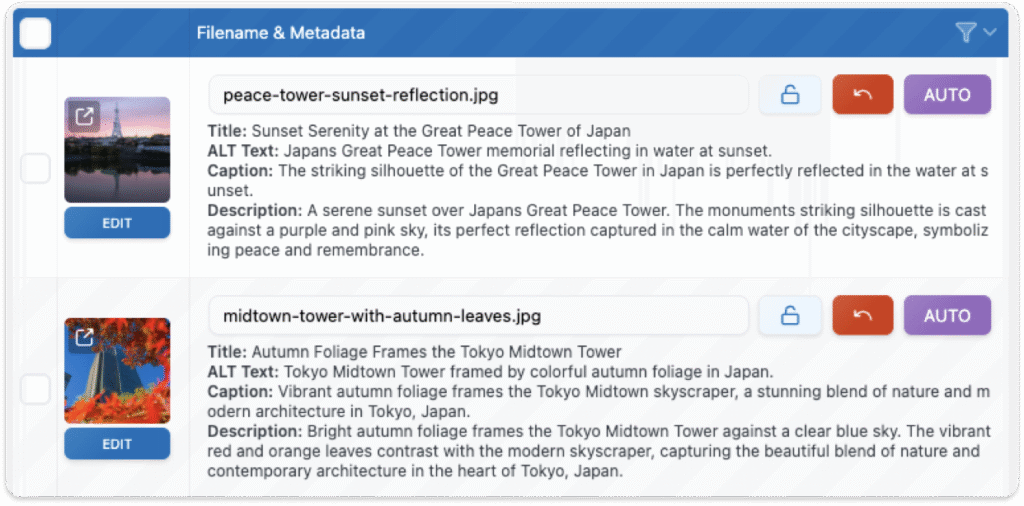Viewport: 1024px width, 506px height.
Task: Click the unlock icon beside midtown-tower-with-autumn-leaves.jpg
Action: [x=790, y=316]
